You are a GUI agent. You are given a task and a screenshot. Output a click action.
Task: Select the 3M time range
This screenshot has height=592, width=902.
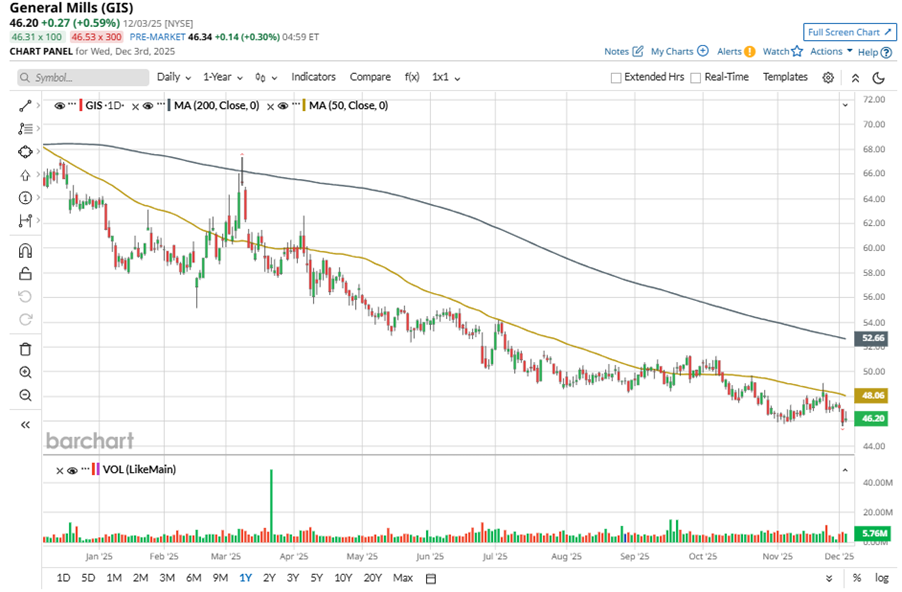167,578
